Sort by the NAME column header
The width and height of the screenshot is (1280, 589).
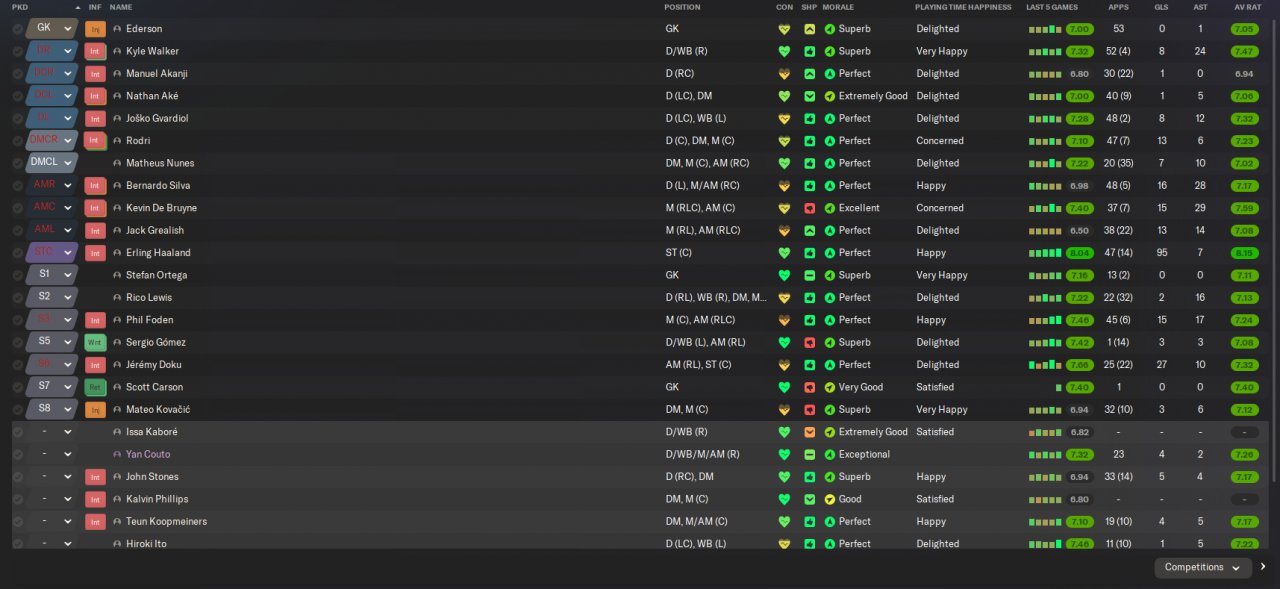point(121,7)
